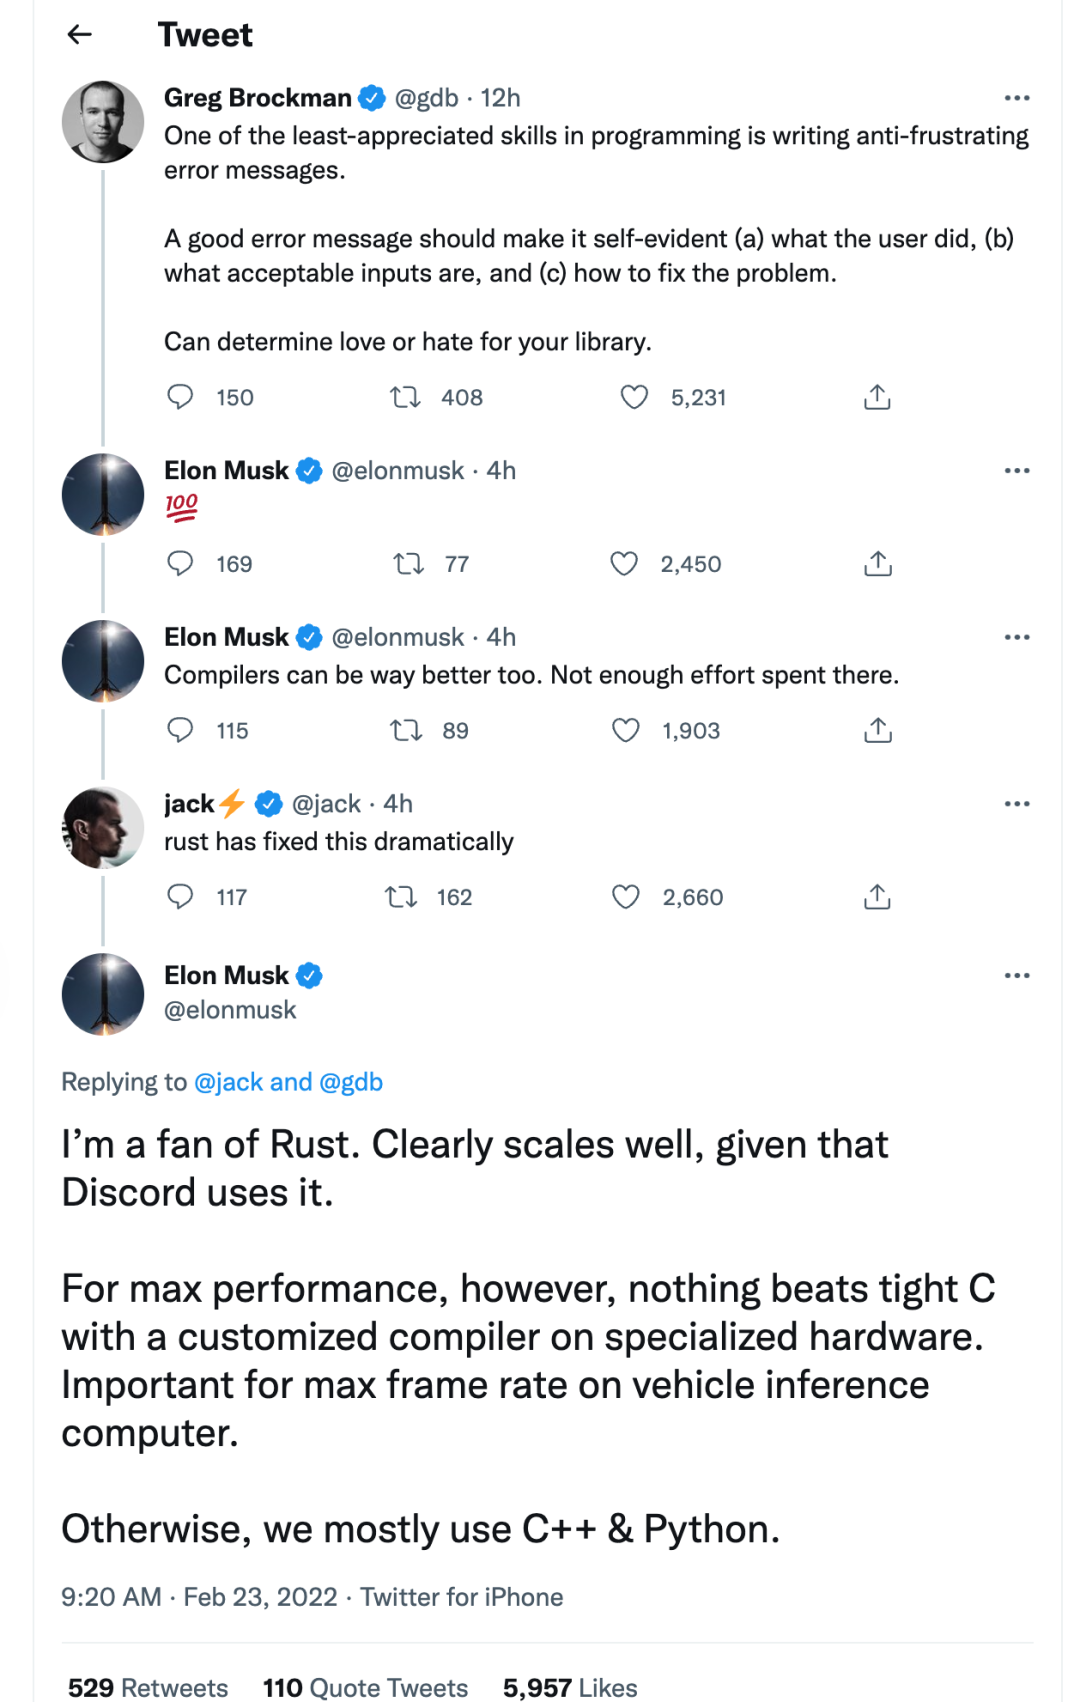Open @gdb profile link in replying-to line
Screen dimensions: 1080x1702
coord(351,1082)
